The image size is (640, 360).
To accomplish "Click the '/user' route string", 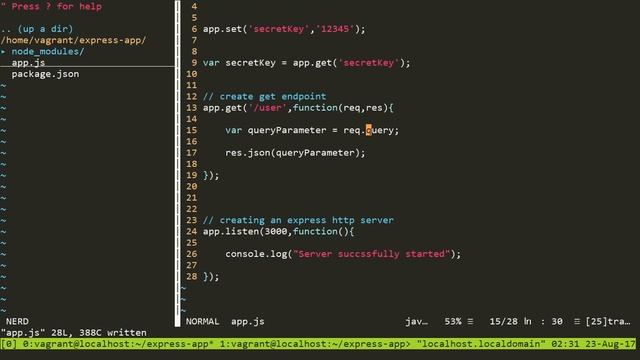I will click(267, 108).
